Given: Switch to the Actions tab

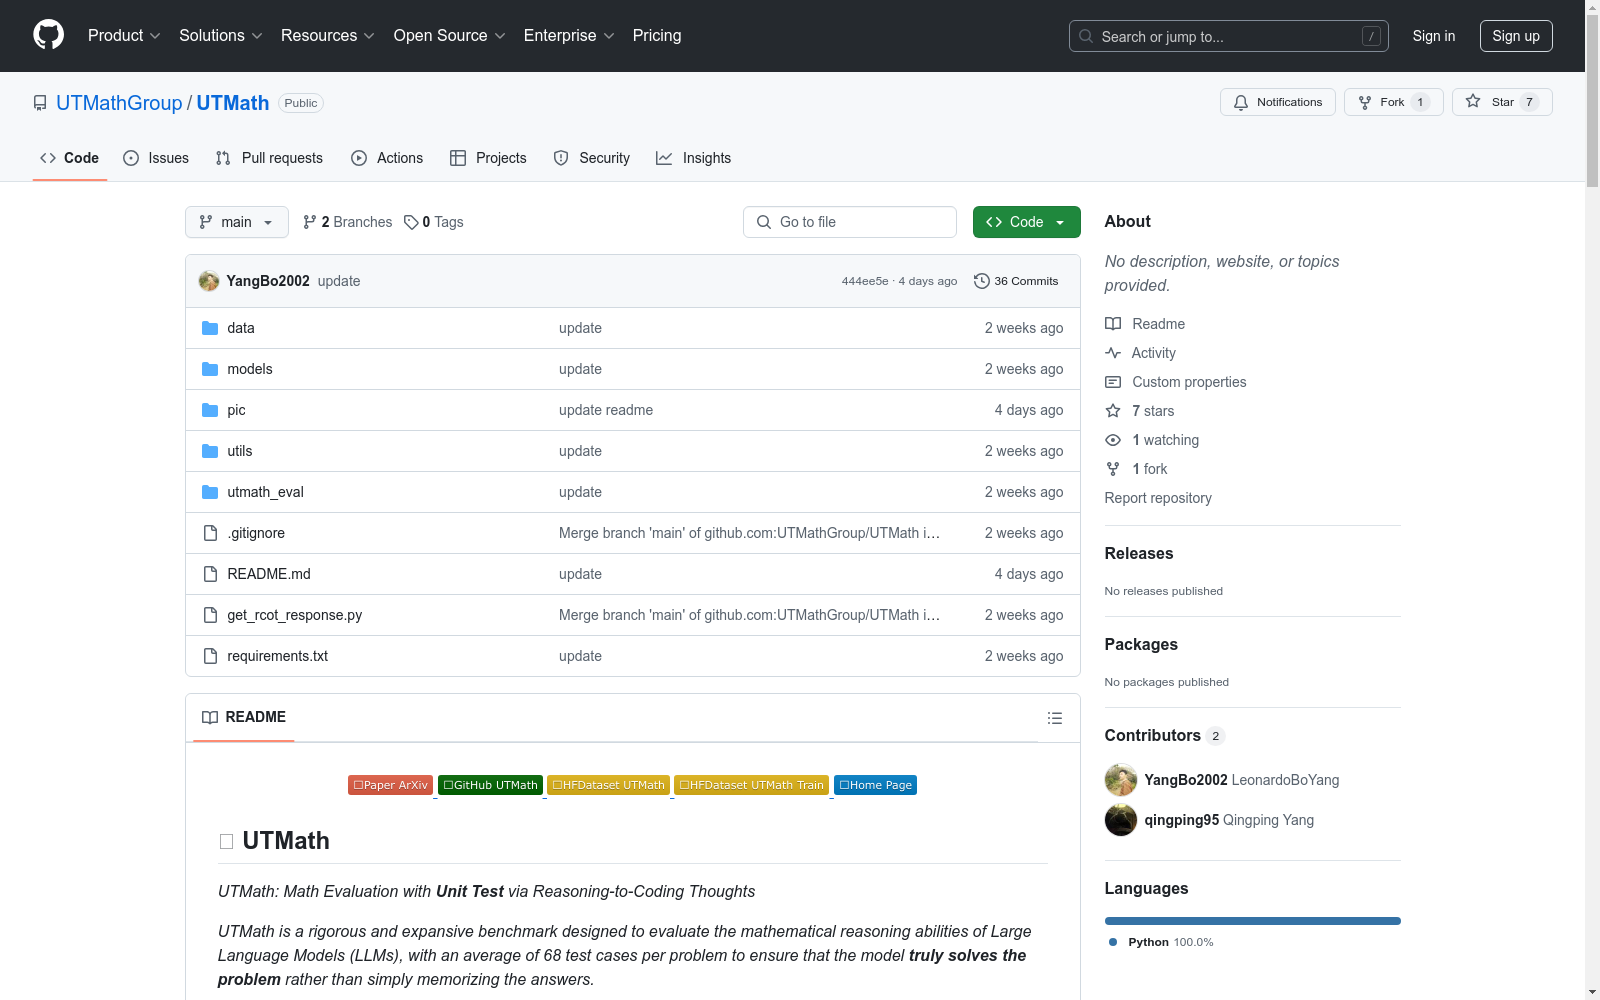Looking at the screenshot, I should 387,158.
